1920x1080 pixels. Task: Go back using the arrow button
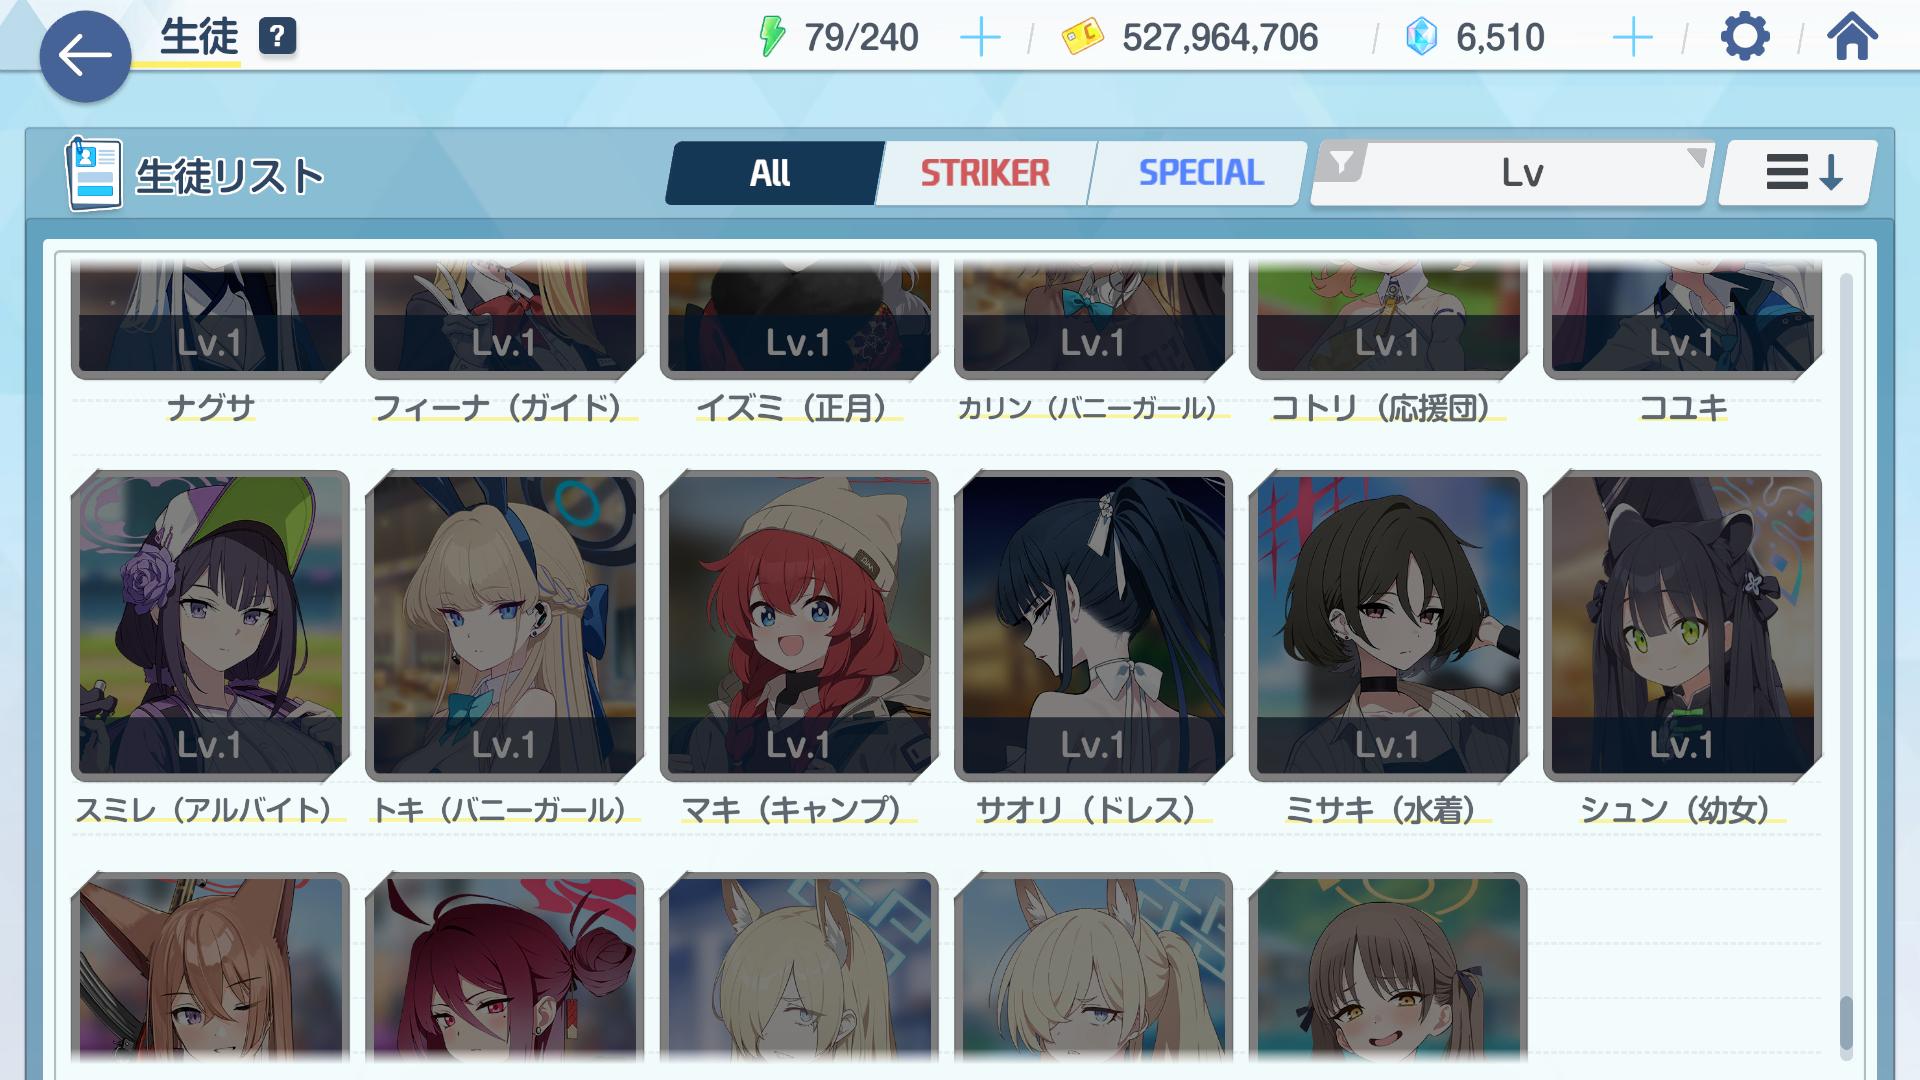85,57
